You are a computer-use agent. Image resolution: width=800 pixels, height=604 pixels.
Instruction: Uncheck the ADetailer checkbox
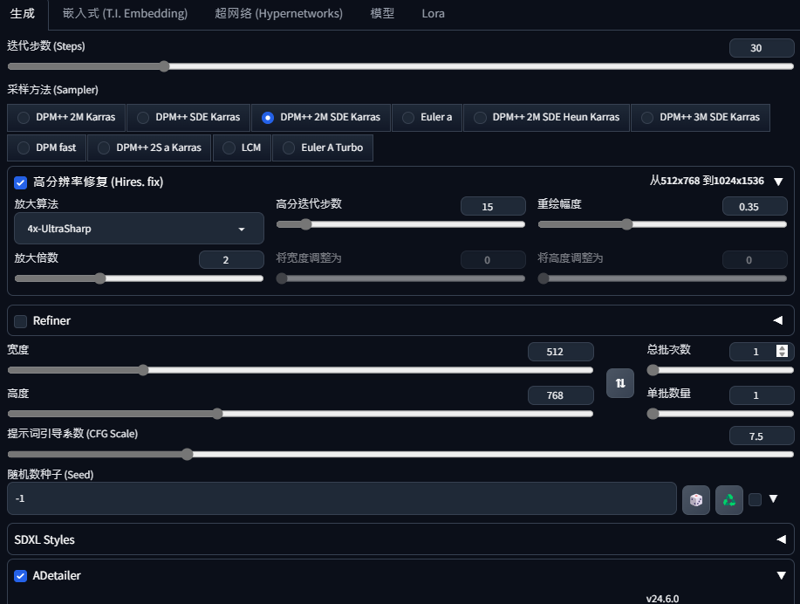tap(20, 576)
